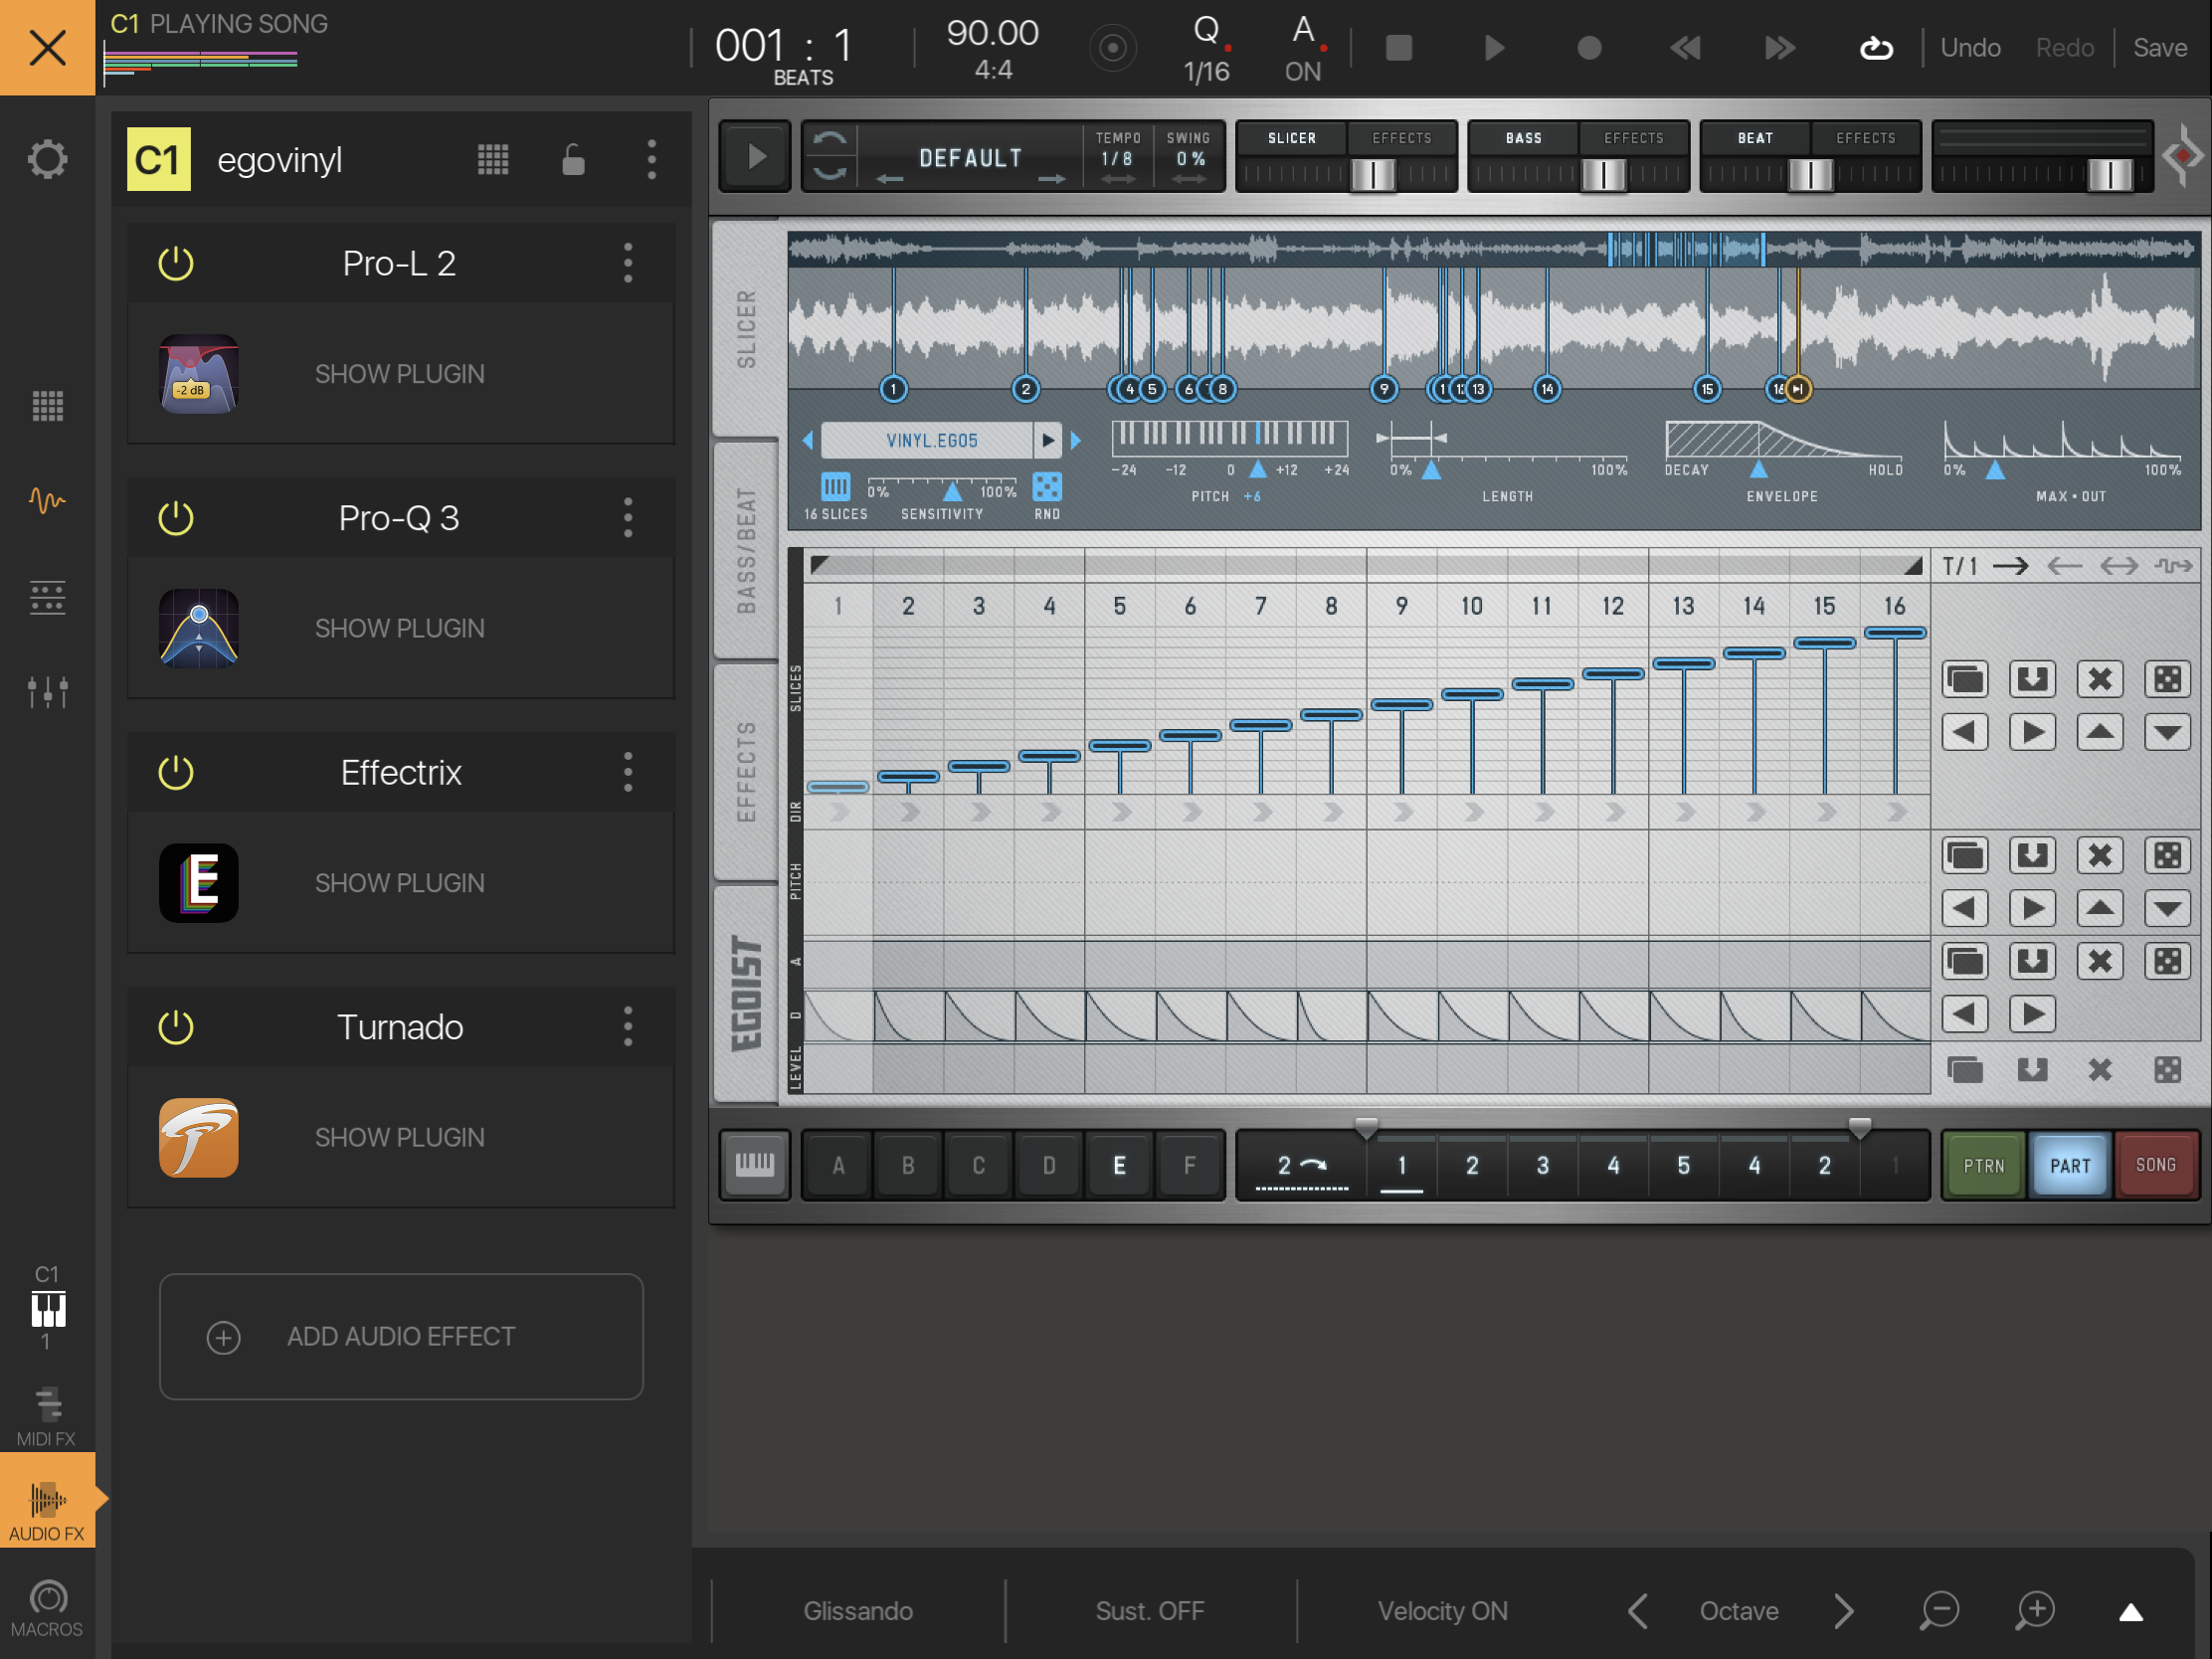Viewport: 2212px width, 1659px height.
Task: Toggle Pro-L 2 power button
Action: (176, 264)
